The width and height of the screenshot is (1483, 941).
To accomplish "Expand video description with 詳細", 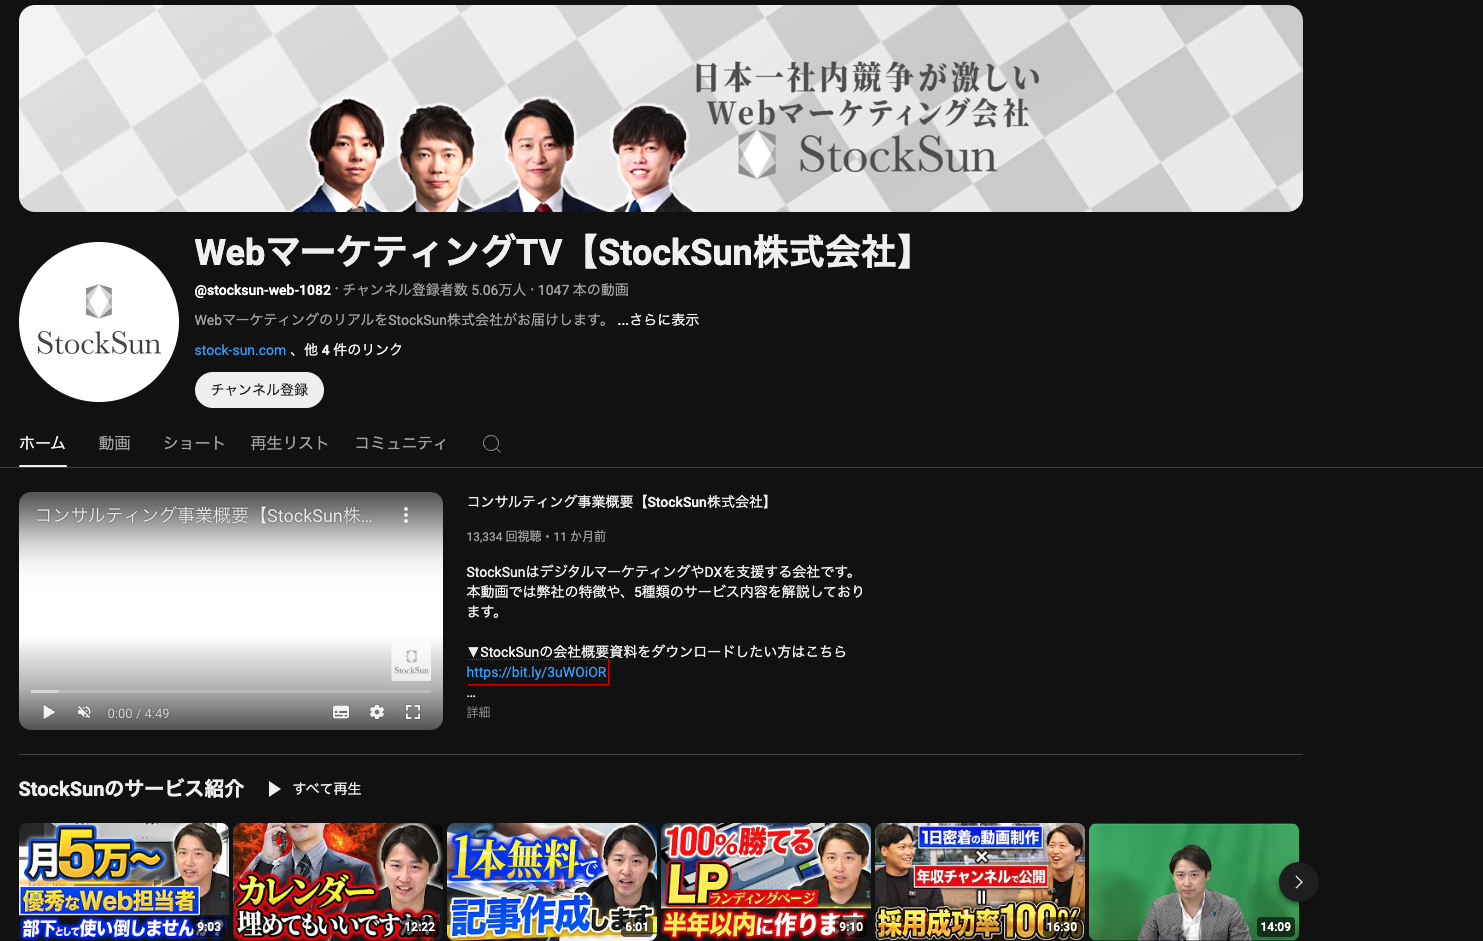I will click(x=479, y=712).
